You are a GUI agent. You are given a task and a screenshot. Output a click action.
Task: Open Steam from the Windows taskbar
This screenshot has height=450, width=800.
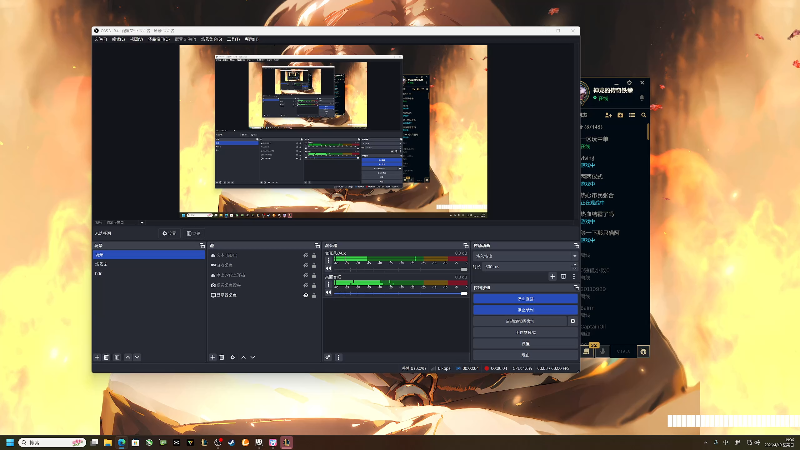pyautogui.click(x=232, y=442)
